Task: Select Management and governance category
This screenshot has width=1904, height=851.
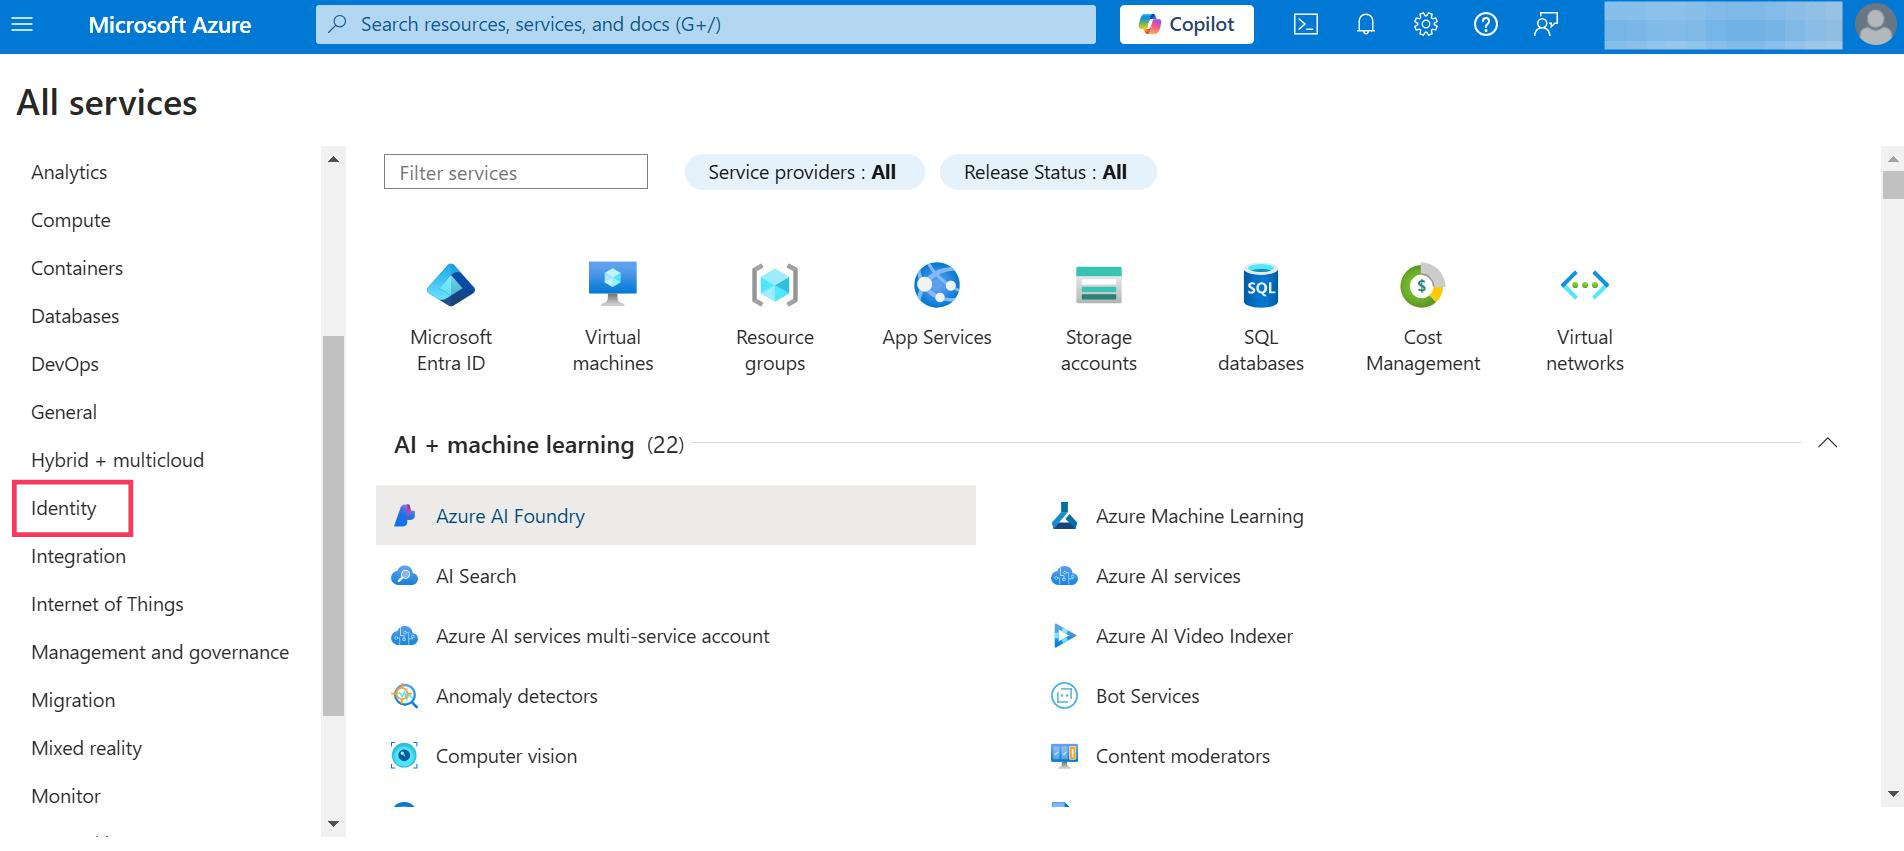Action: click(160, 652)
